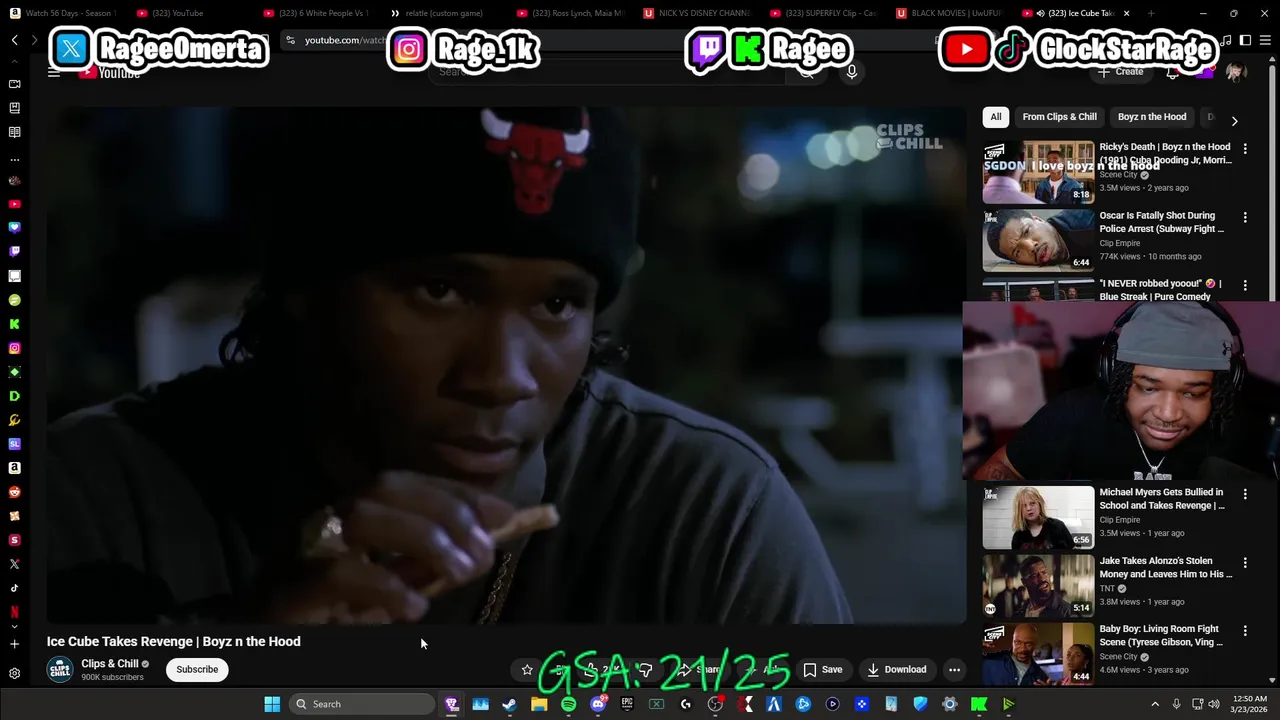Image resolution: width=1280 pixels, height=720 pixels.
Task: Select the All filter chip
Action: pyautogui.click(x=996, y=117)
